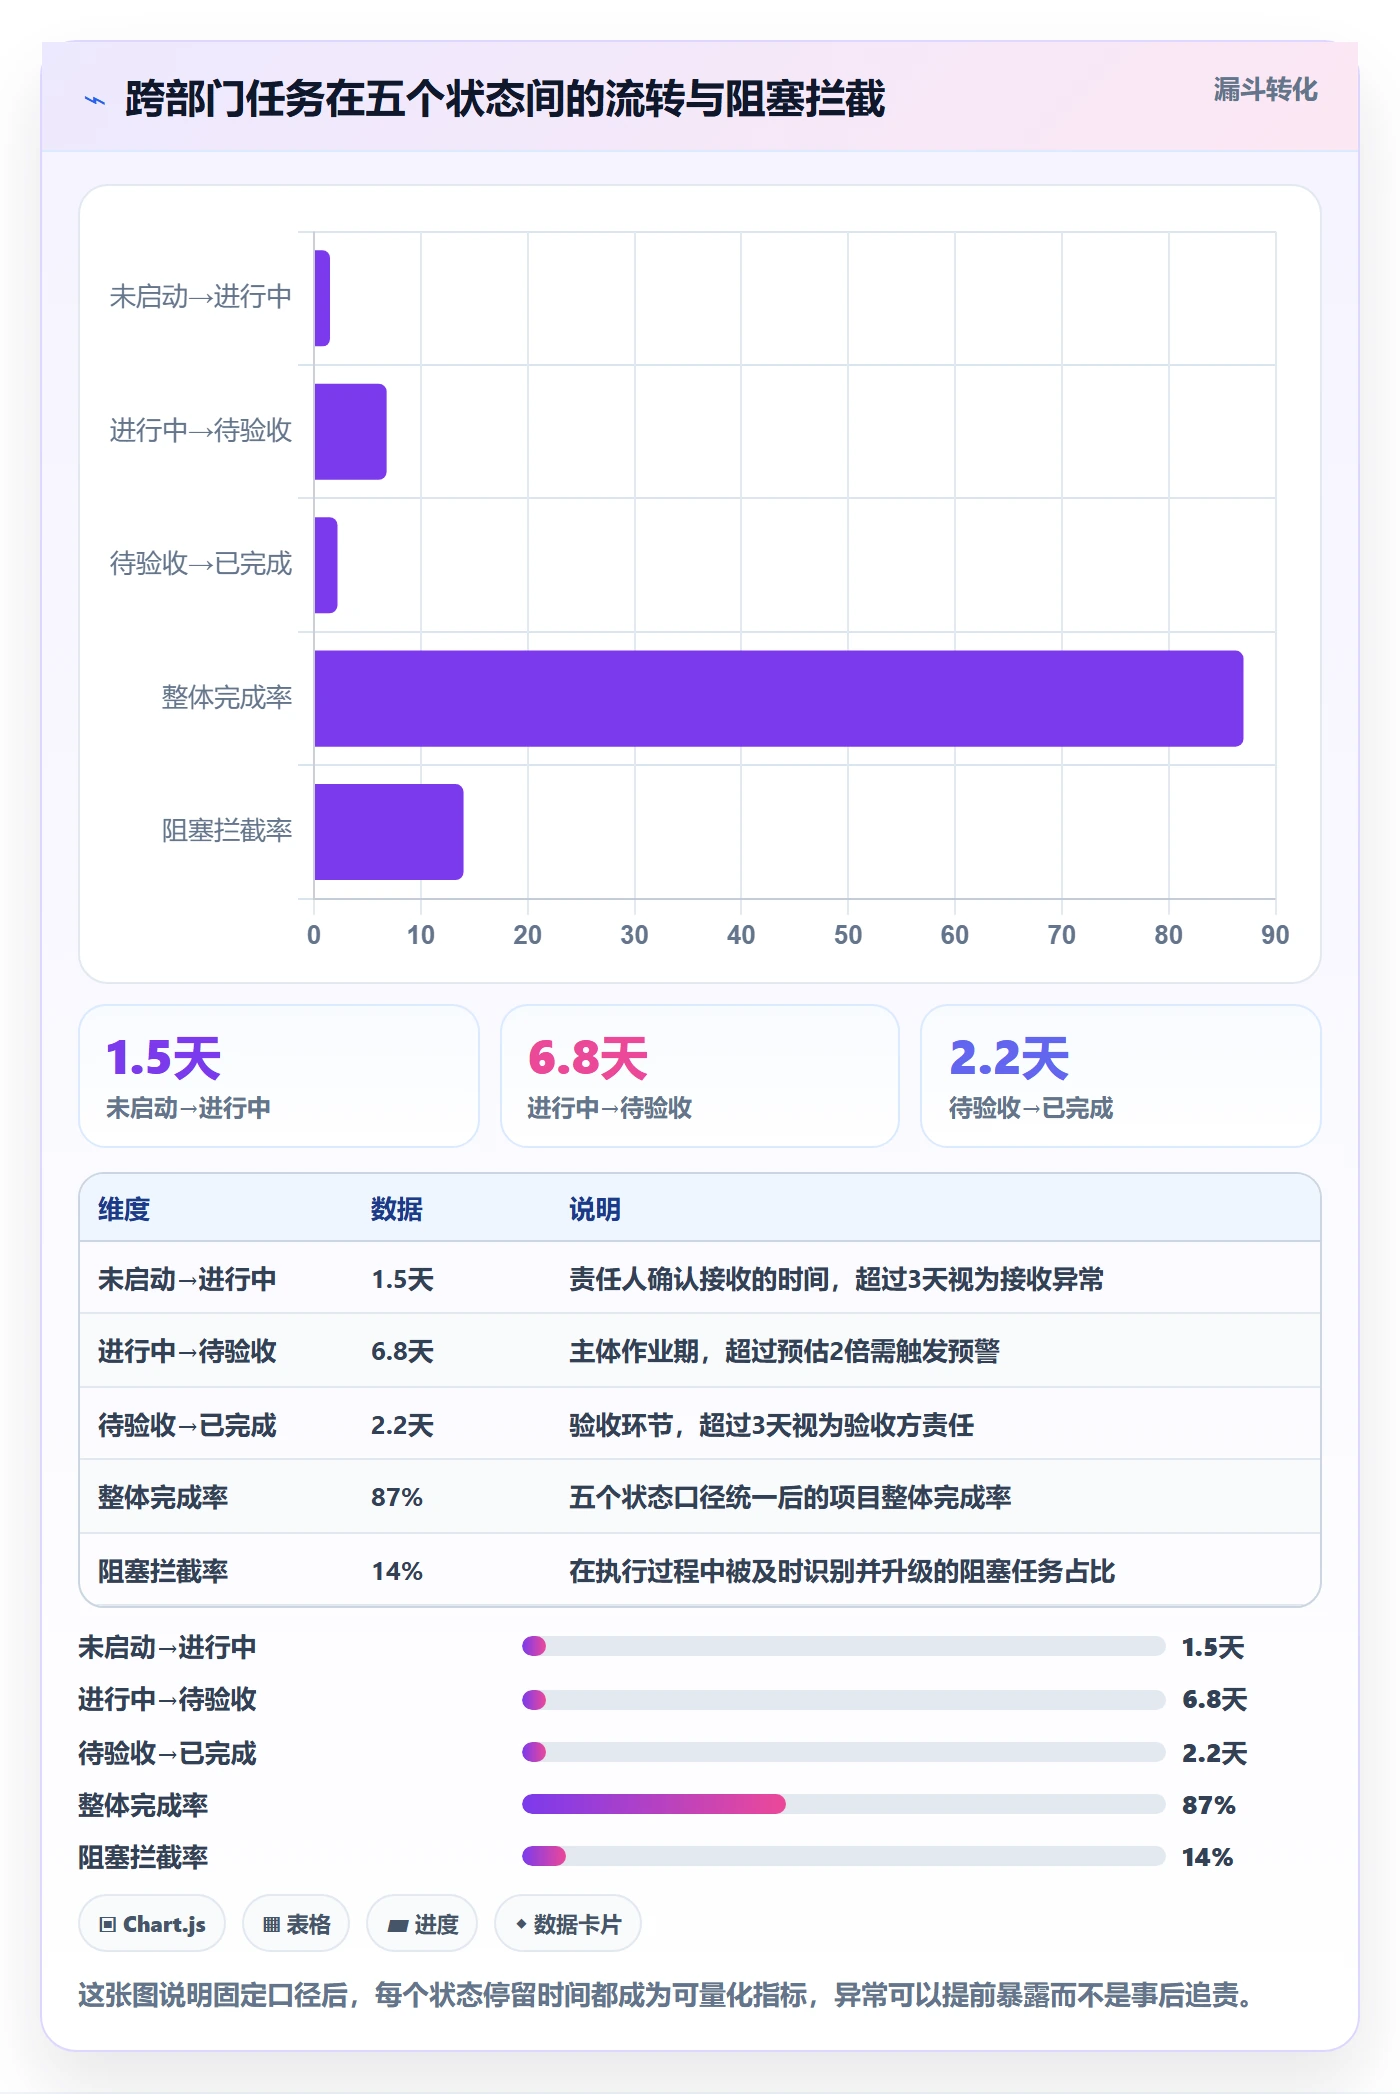Click the 14% cell in the table
The image size is (1400, 2094).
click(x=397, y=1571)
